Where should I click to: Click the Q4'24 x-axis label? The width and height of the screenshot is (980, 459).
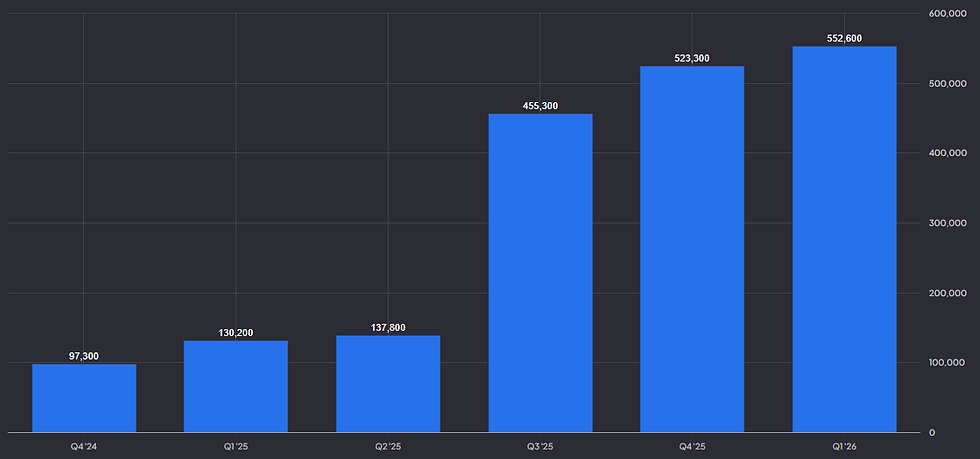[x=83, y=448]
